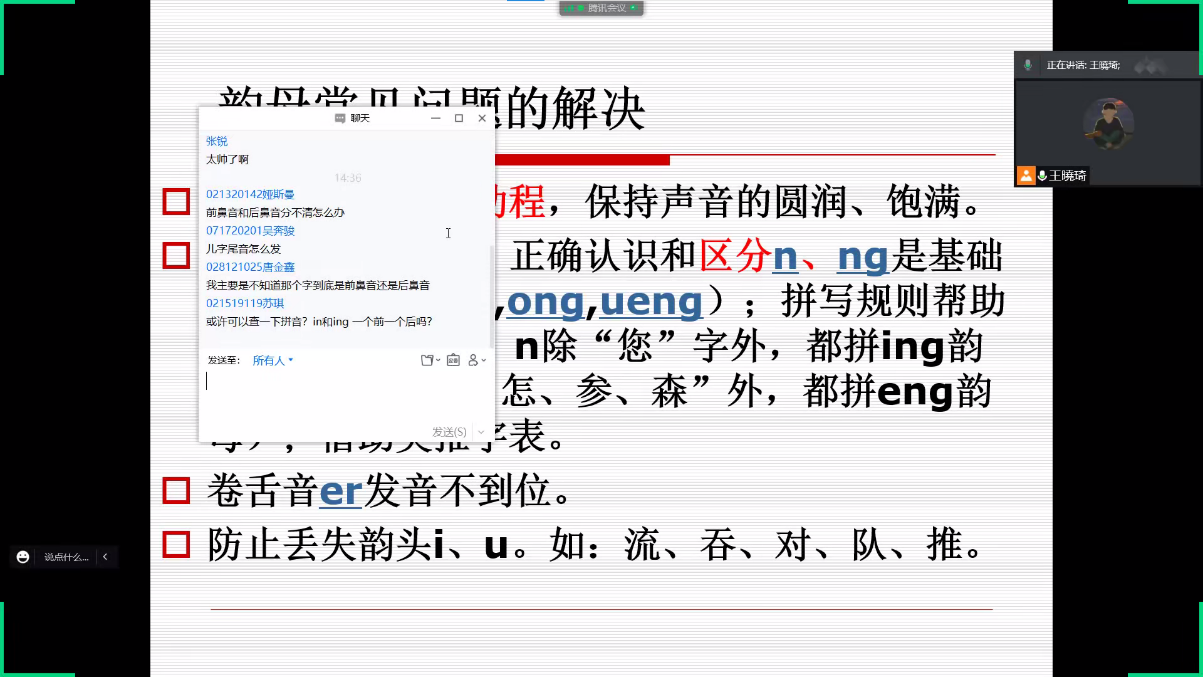This screenshot has width=1203, height=677.
Task: Click sender name 071720201吴奔骏
Action: pos(250,231)
